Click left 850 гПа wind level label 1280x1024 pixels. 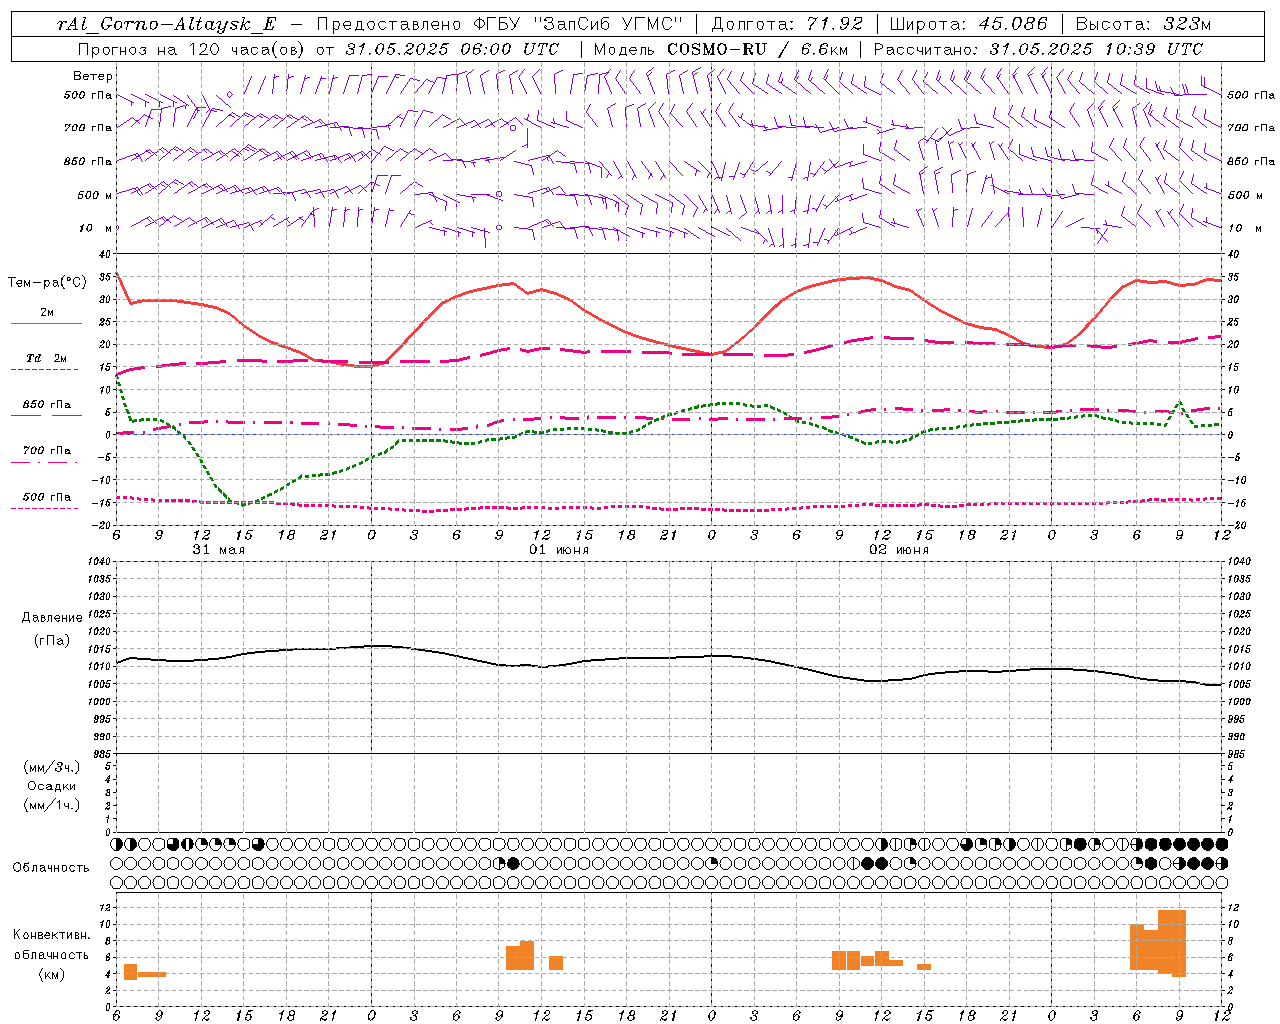click(x=88, y=161)
